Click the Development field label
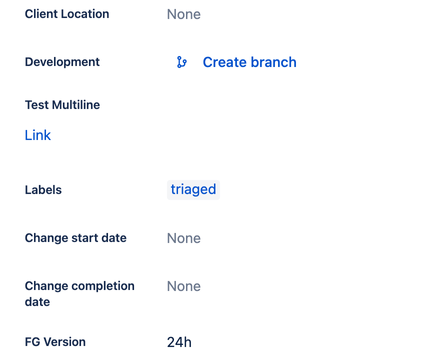Image resolution: width=428 pixels, height=363 pixels. click(62, 62)
